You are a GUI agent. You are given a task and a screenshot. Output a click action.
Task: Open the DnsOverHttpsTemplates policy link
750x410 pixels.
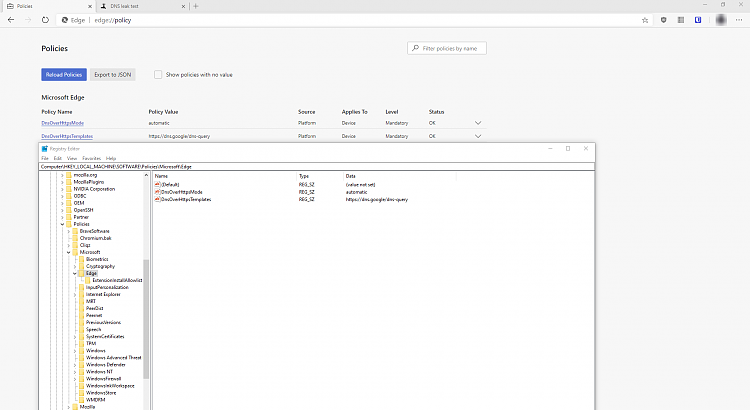pos(67,136)
